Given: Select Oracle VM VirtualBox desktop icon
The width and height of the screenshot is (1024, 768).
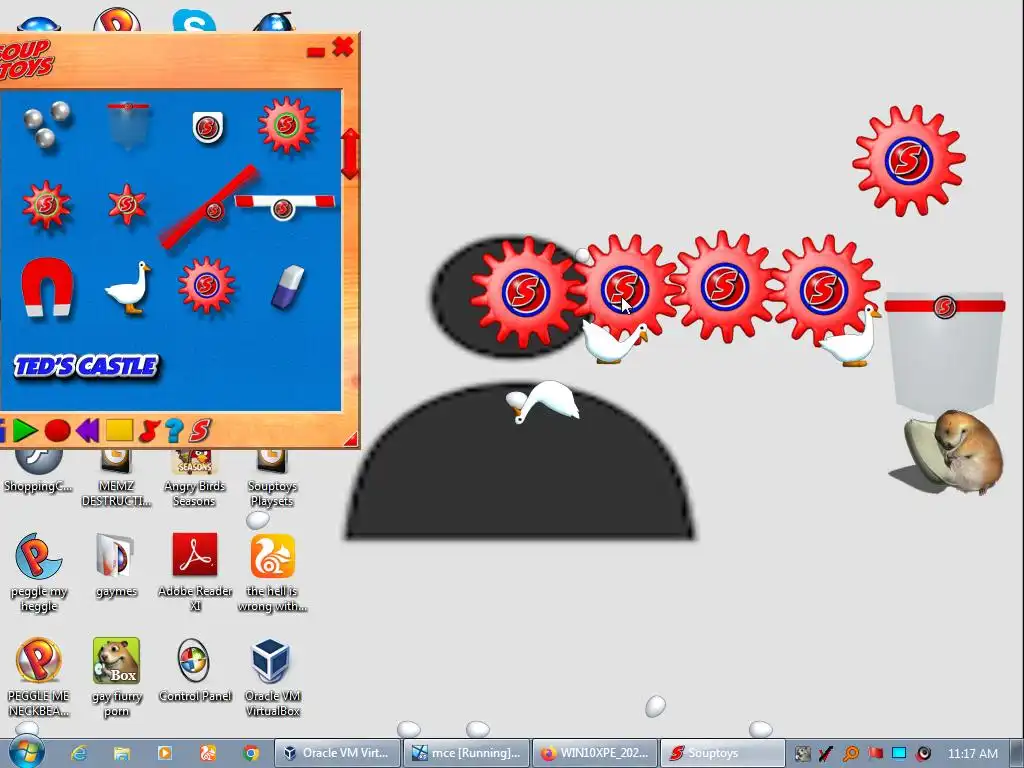Looking at the screenshot, I should point(272,677).
